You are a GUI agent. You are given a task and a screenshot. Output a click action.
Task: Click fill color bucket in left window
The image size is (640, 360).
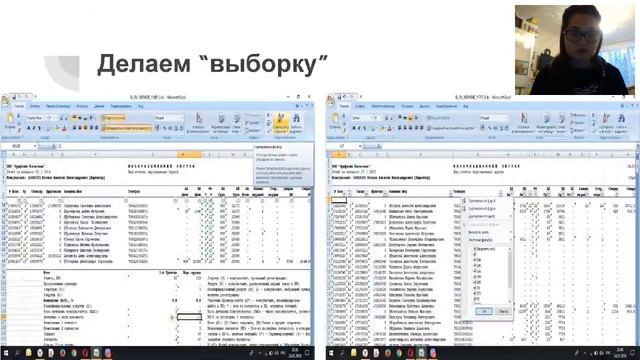pos(56,128)
